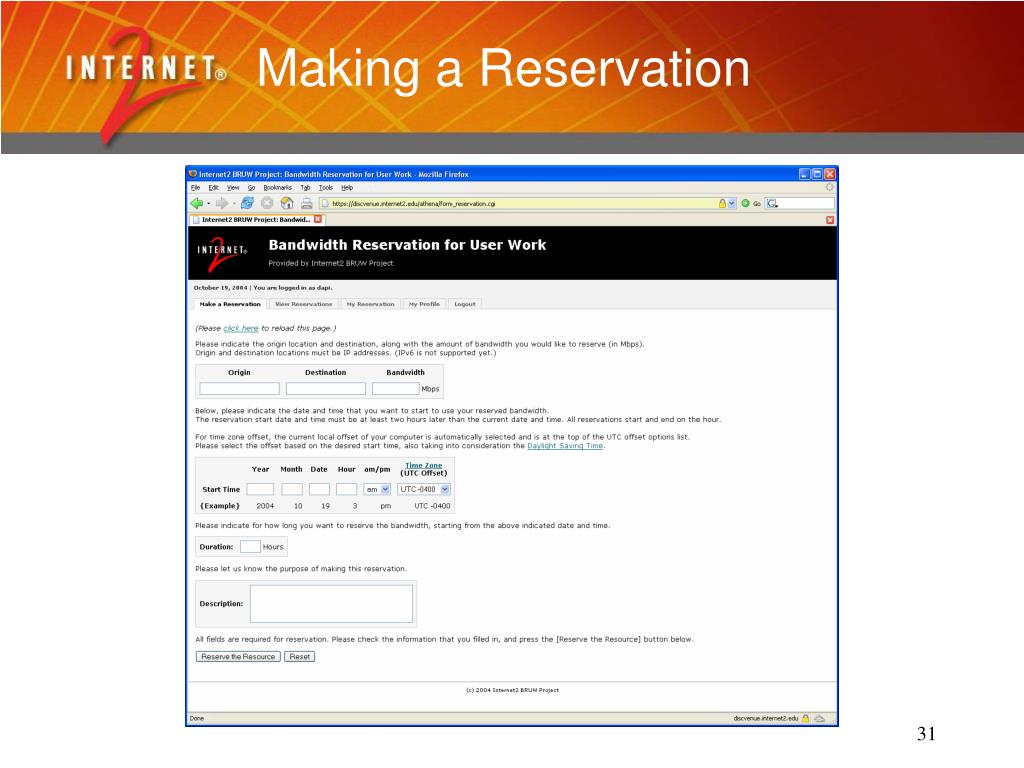
Task: Click into the Origin input field
Action: point(240,389)
